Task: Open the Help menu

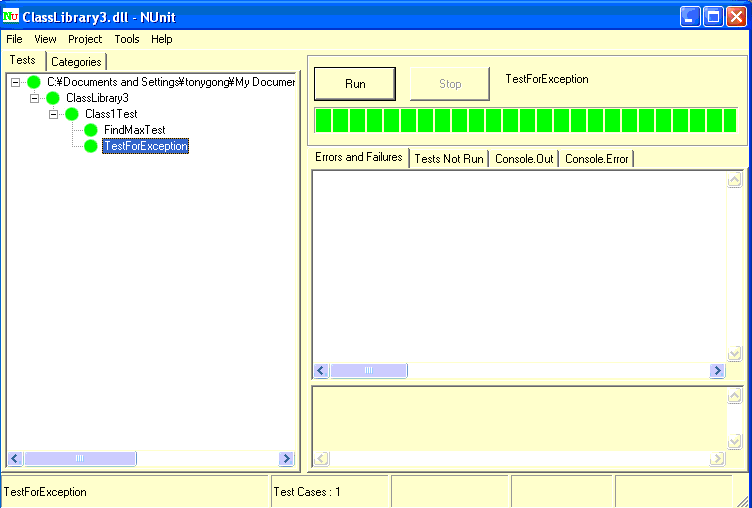Action: tap(162, 39)
